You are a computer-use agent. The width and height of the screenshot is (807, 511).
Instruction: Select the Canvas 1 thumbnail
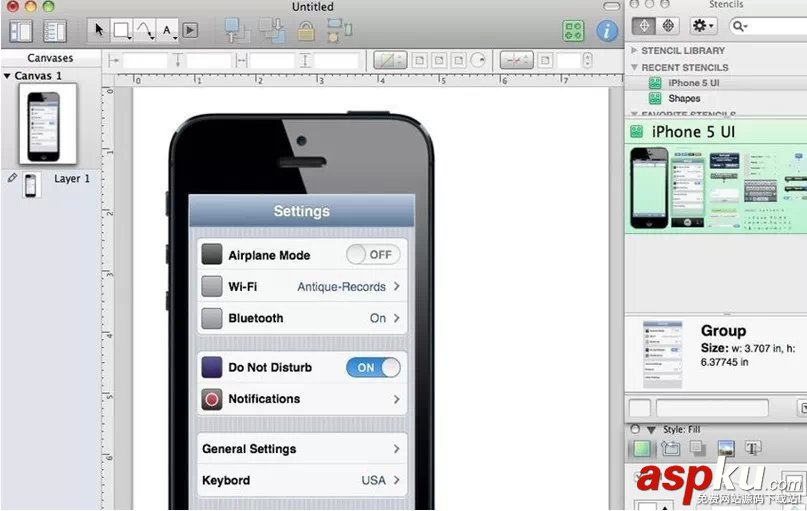[47, 124]
